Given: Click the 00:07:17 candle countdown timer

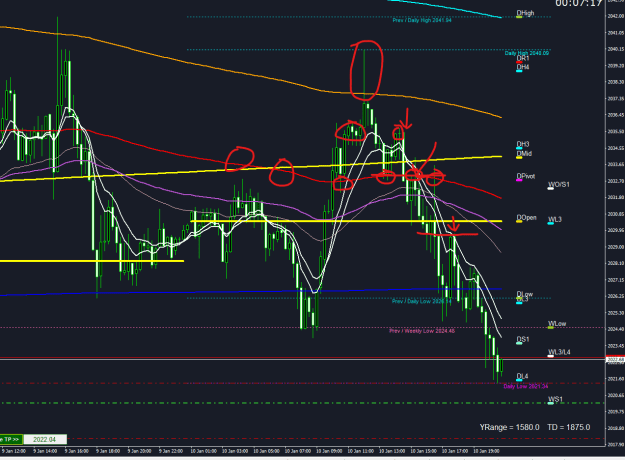Looking at the screenshot, I should pyautogui.click(x=578, y=3).
